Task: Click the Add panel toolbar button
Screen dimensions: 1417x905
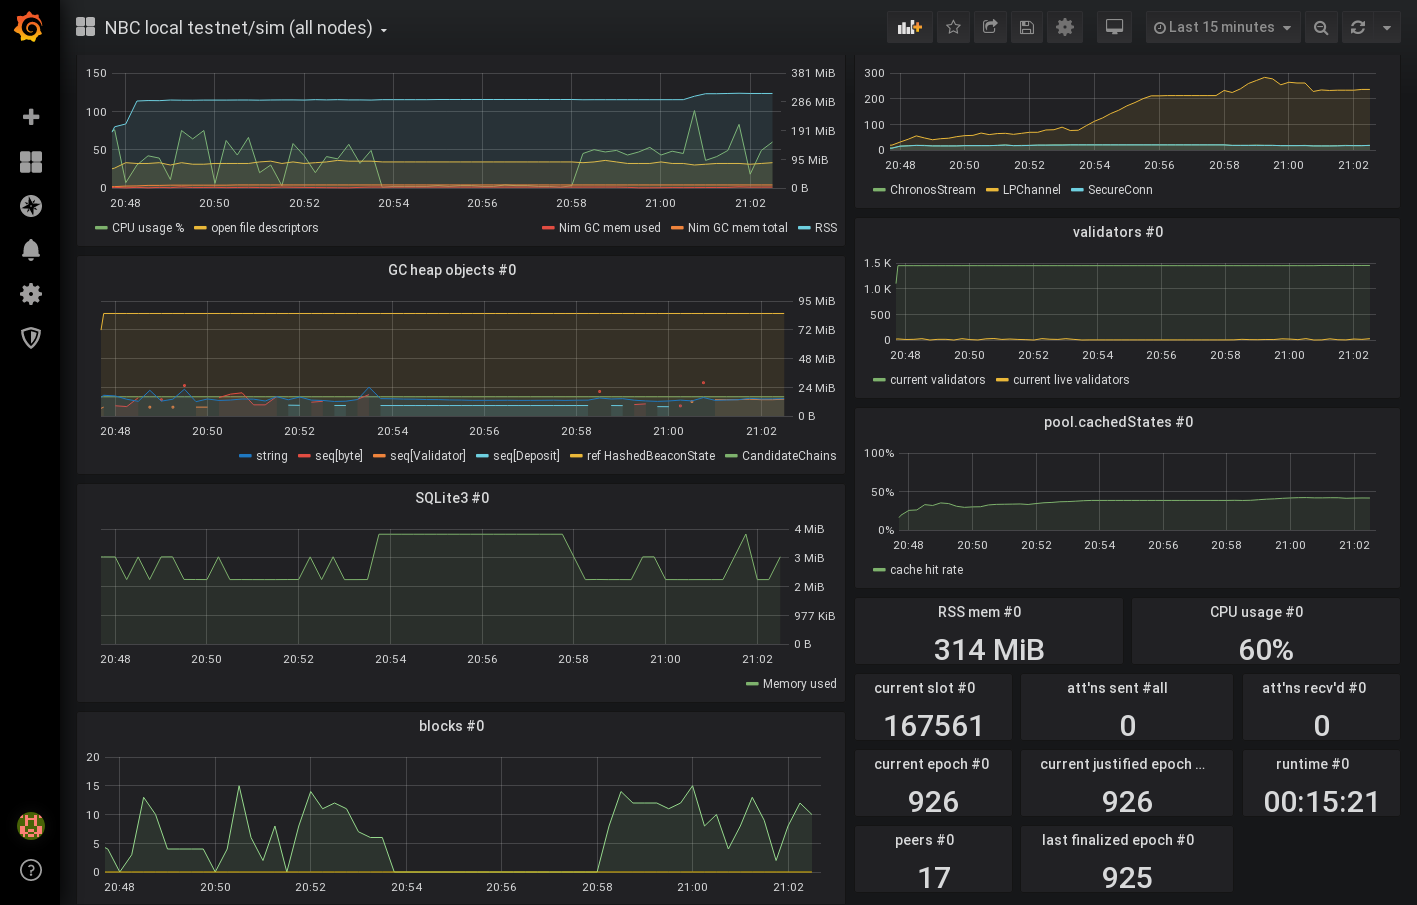Action: click(x=909, y=27)
